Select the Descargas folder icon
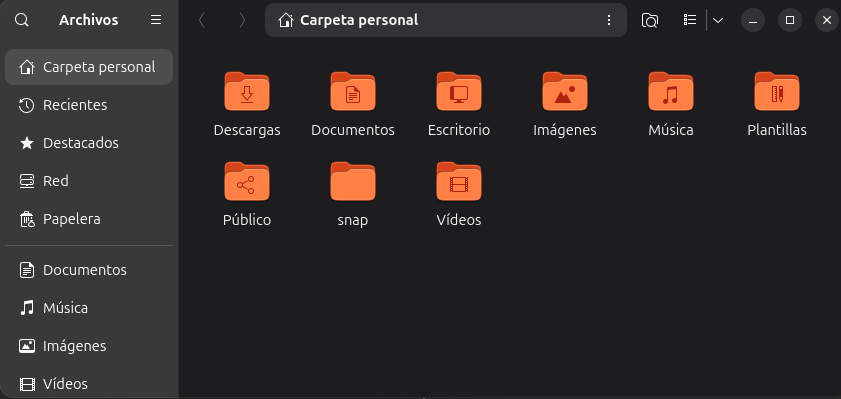Viewport: 841px width, 399px height. click(x=247, y=92)
